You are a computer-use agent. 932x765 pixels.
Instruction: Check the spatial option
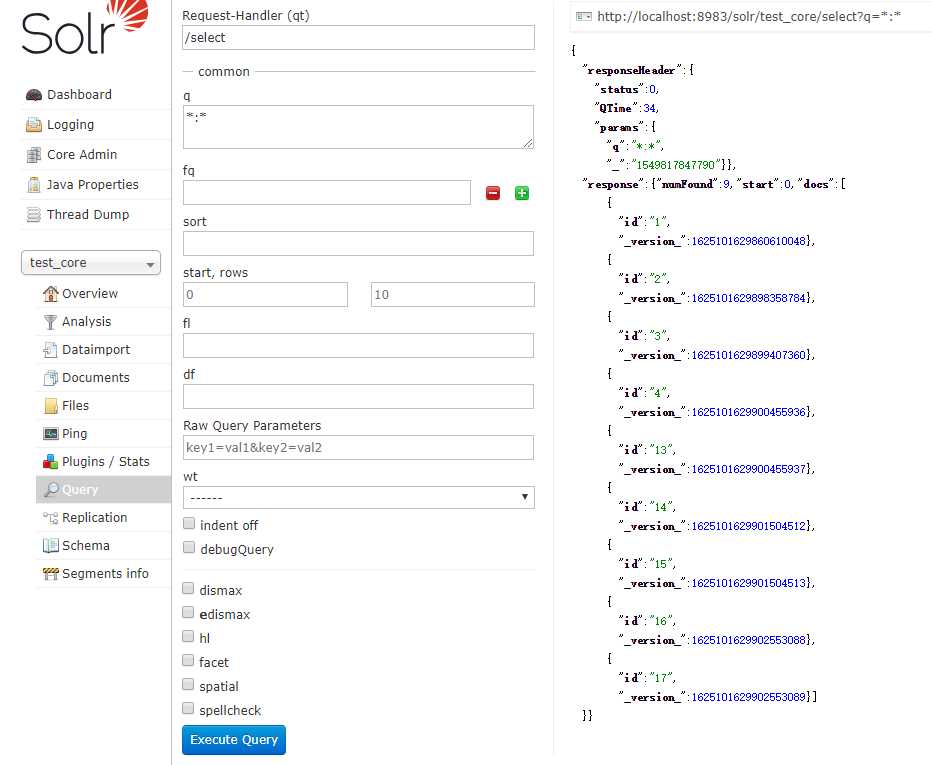(x=188, y=685)
